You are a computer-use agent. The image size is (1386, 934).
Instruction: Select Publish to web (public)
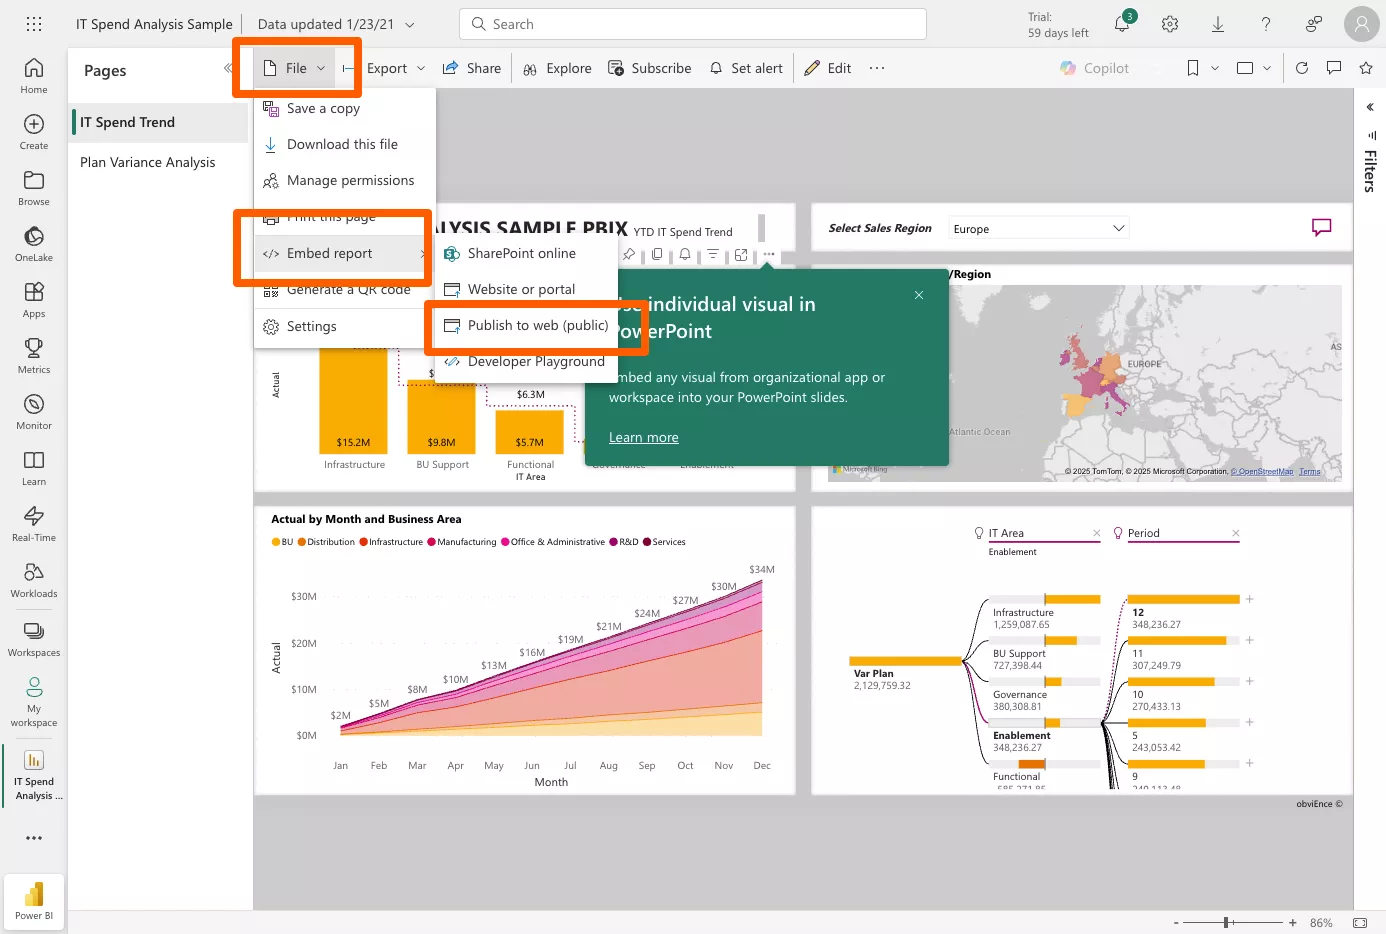(x=537, y=325)
